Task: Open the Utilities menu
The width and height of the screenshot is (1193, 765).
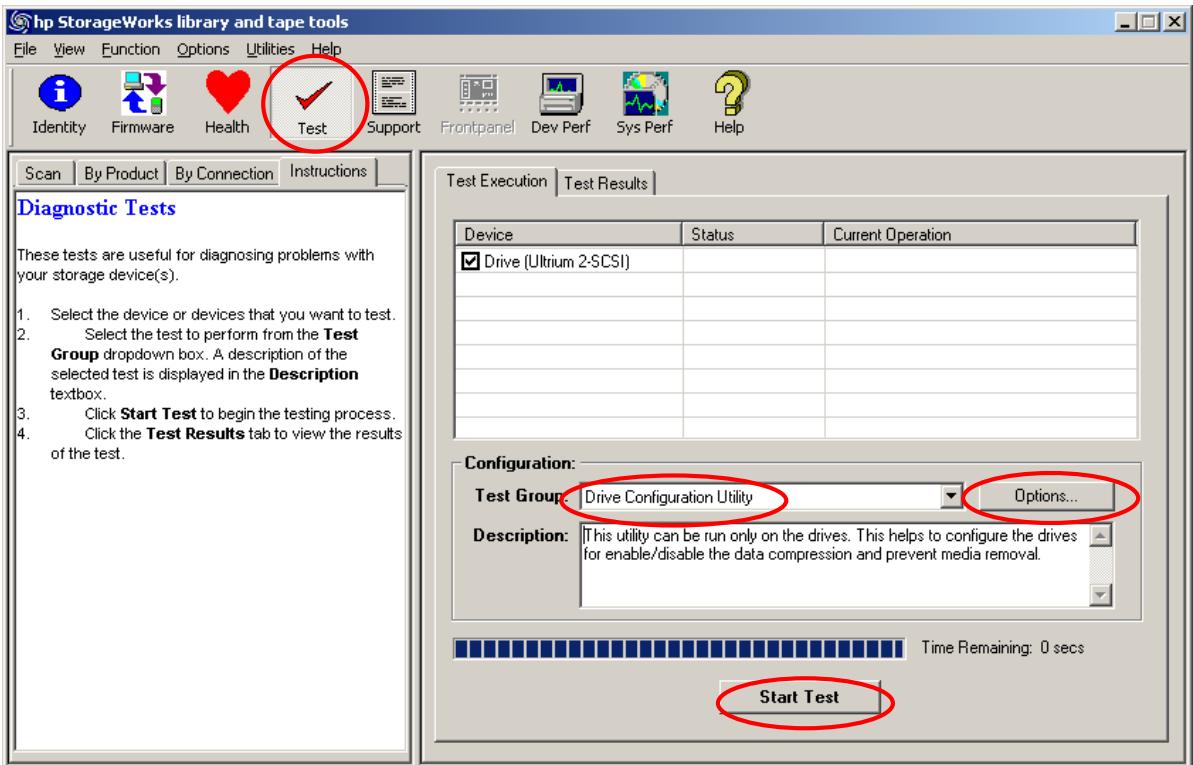Action: (270, 49)
